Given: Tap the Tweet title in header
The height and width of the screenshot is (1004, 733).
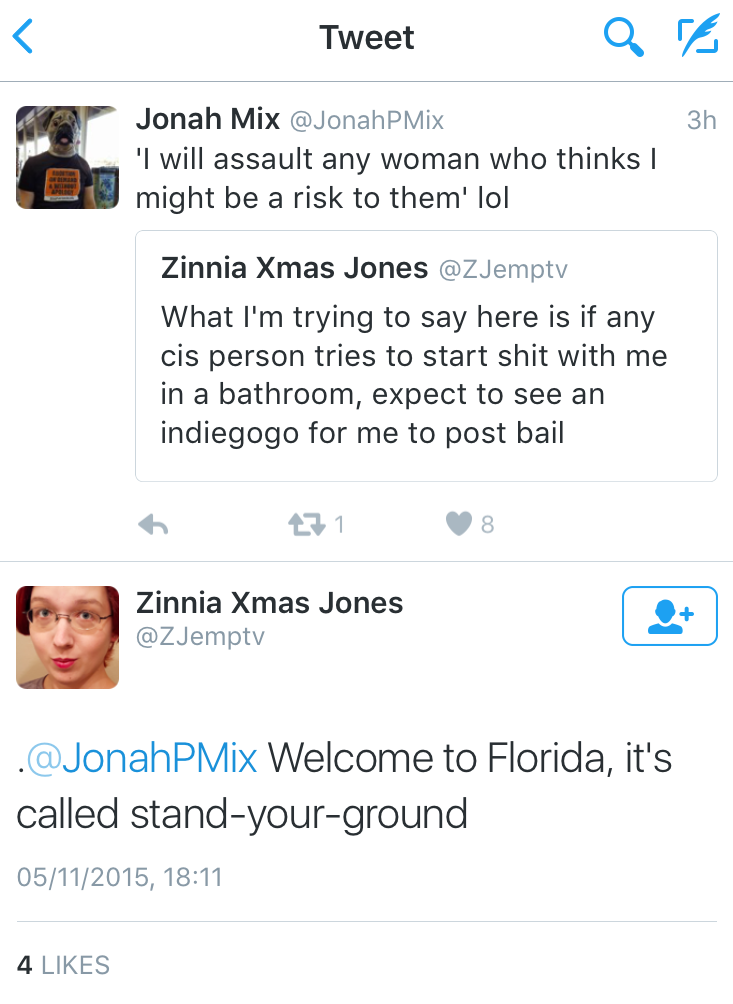Looking at the screenshot, I should [x=367, y=38].
